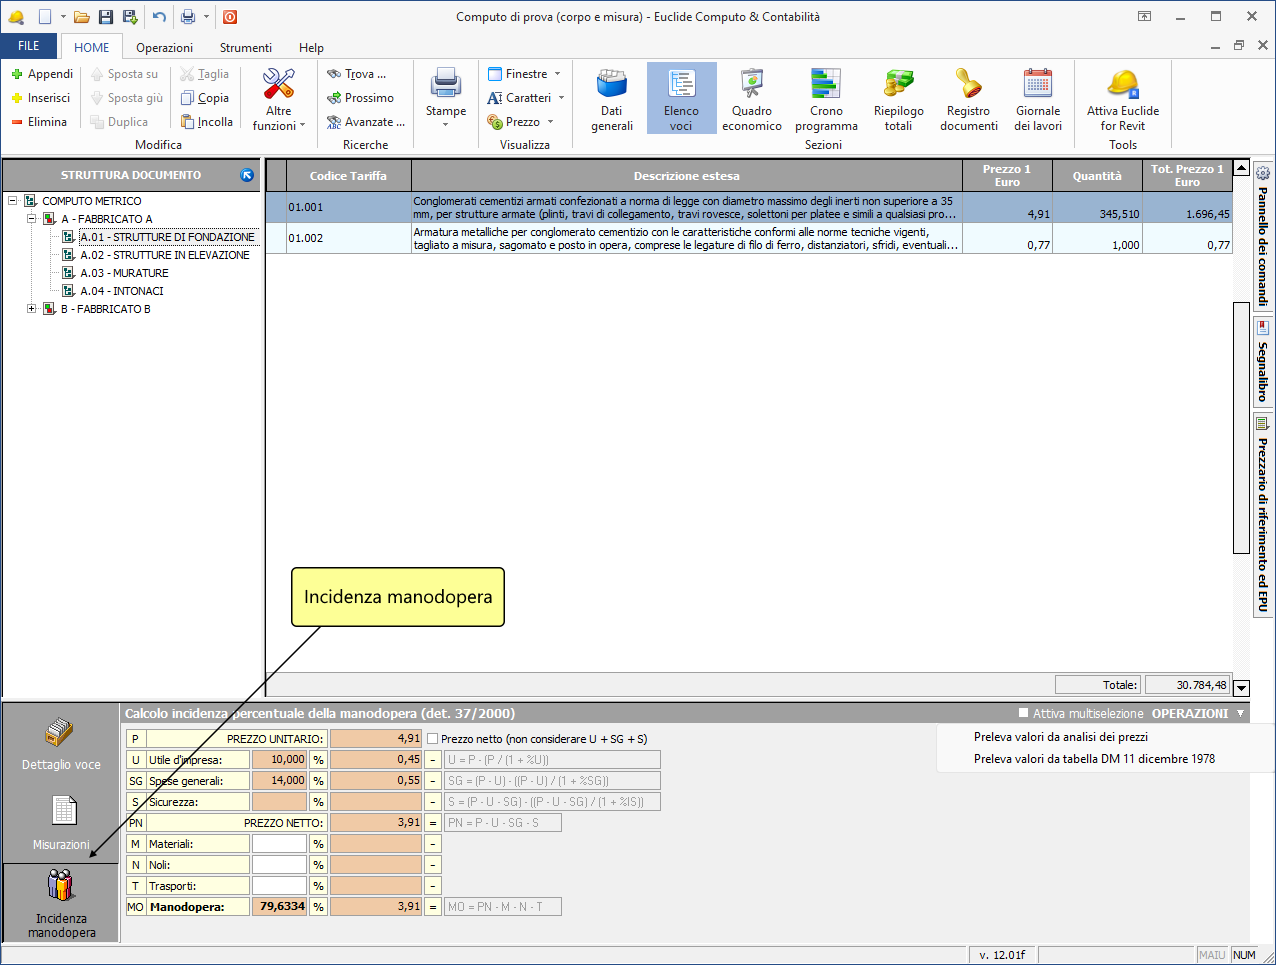
Task: Enable the Prezzo netto checkbox
Action: (x=433, y=739)
